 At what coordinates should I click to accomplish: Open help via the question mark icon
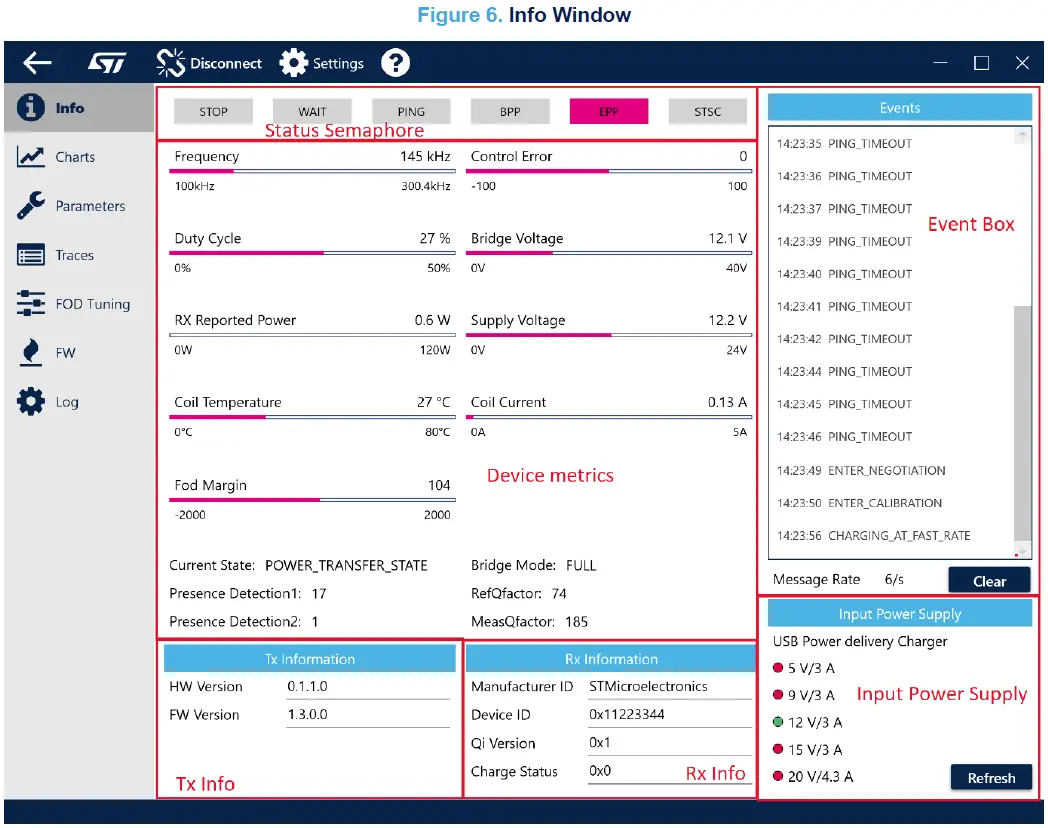395,63
